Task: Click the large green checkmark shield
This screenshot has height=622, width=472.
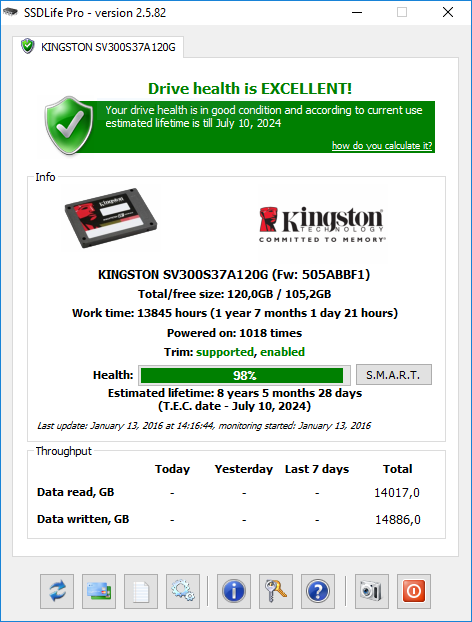Action: point(69,125)
